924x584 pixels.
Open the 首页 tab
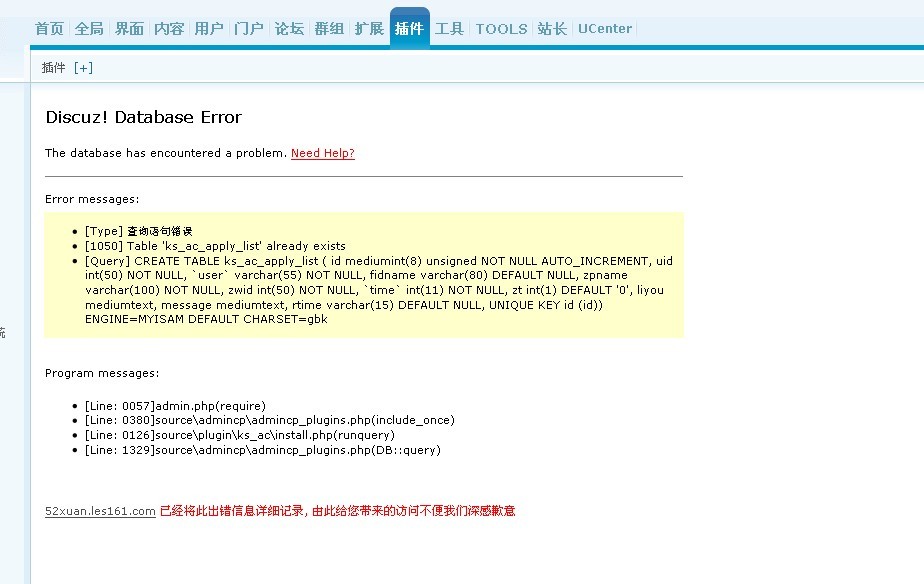tap(49, 28)
